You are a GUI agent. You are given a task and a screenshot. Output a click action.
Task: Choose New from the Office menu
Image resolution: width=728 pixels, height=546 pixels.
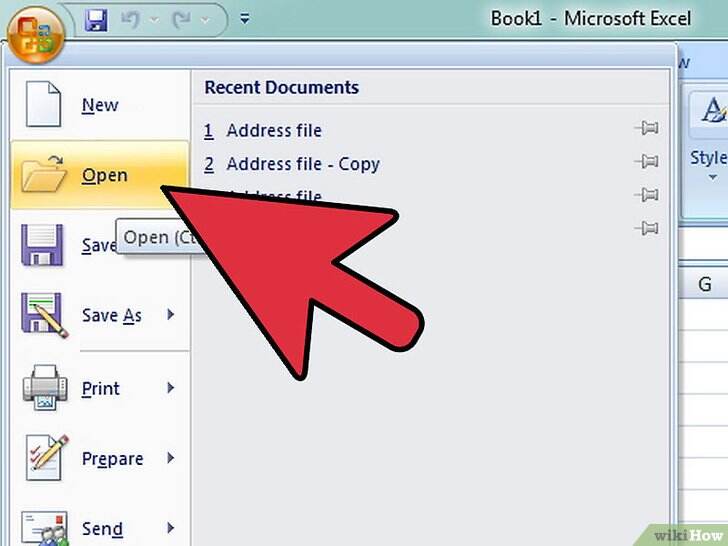[100, 105]
